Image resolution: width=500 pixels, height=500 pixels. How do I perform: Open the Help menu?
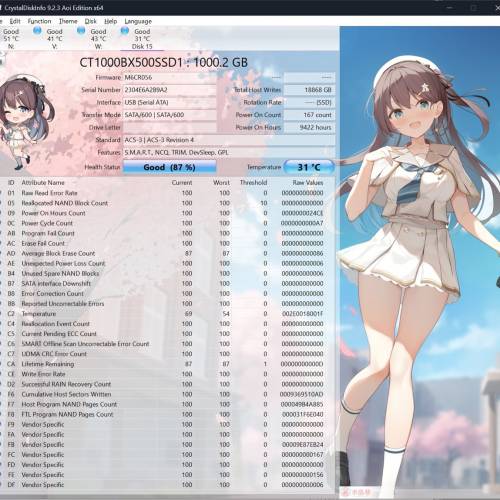pos(110,21)
